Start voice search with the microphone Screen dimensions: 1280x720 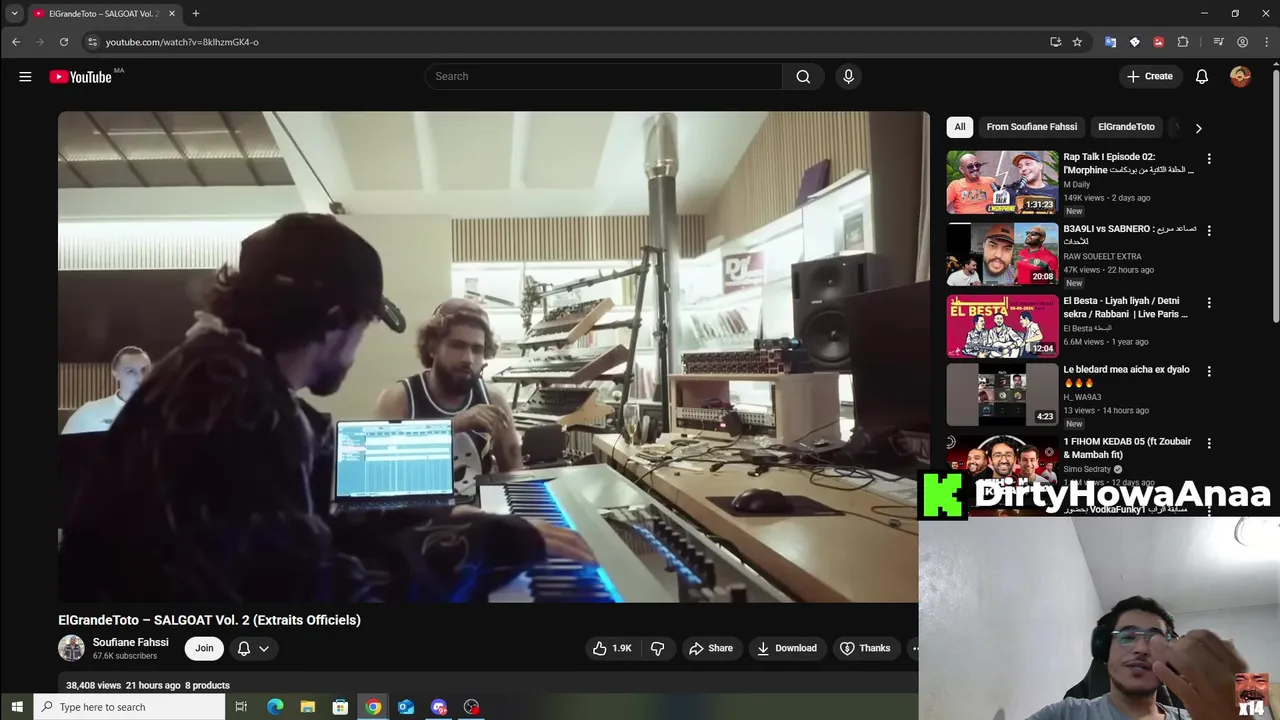[x=848, y=77]
